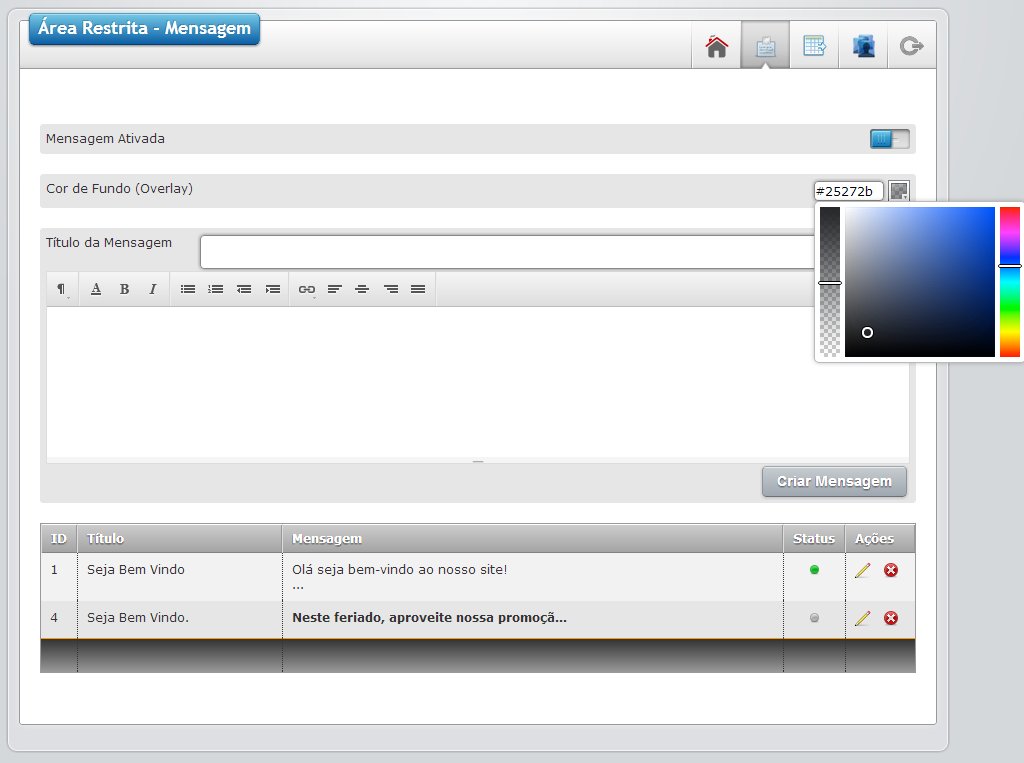Toggle bold formatting
The width and height of the screenshot is (1024, 763).
124,289
